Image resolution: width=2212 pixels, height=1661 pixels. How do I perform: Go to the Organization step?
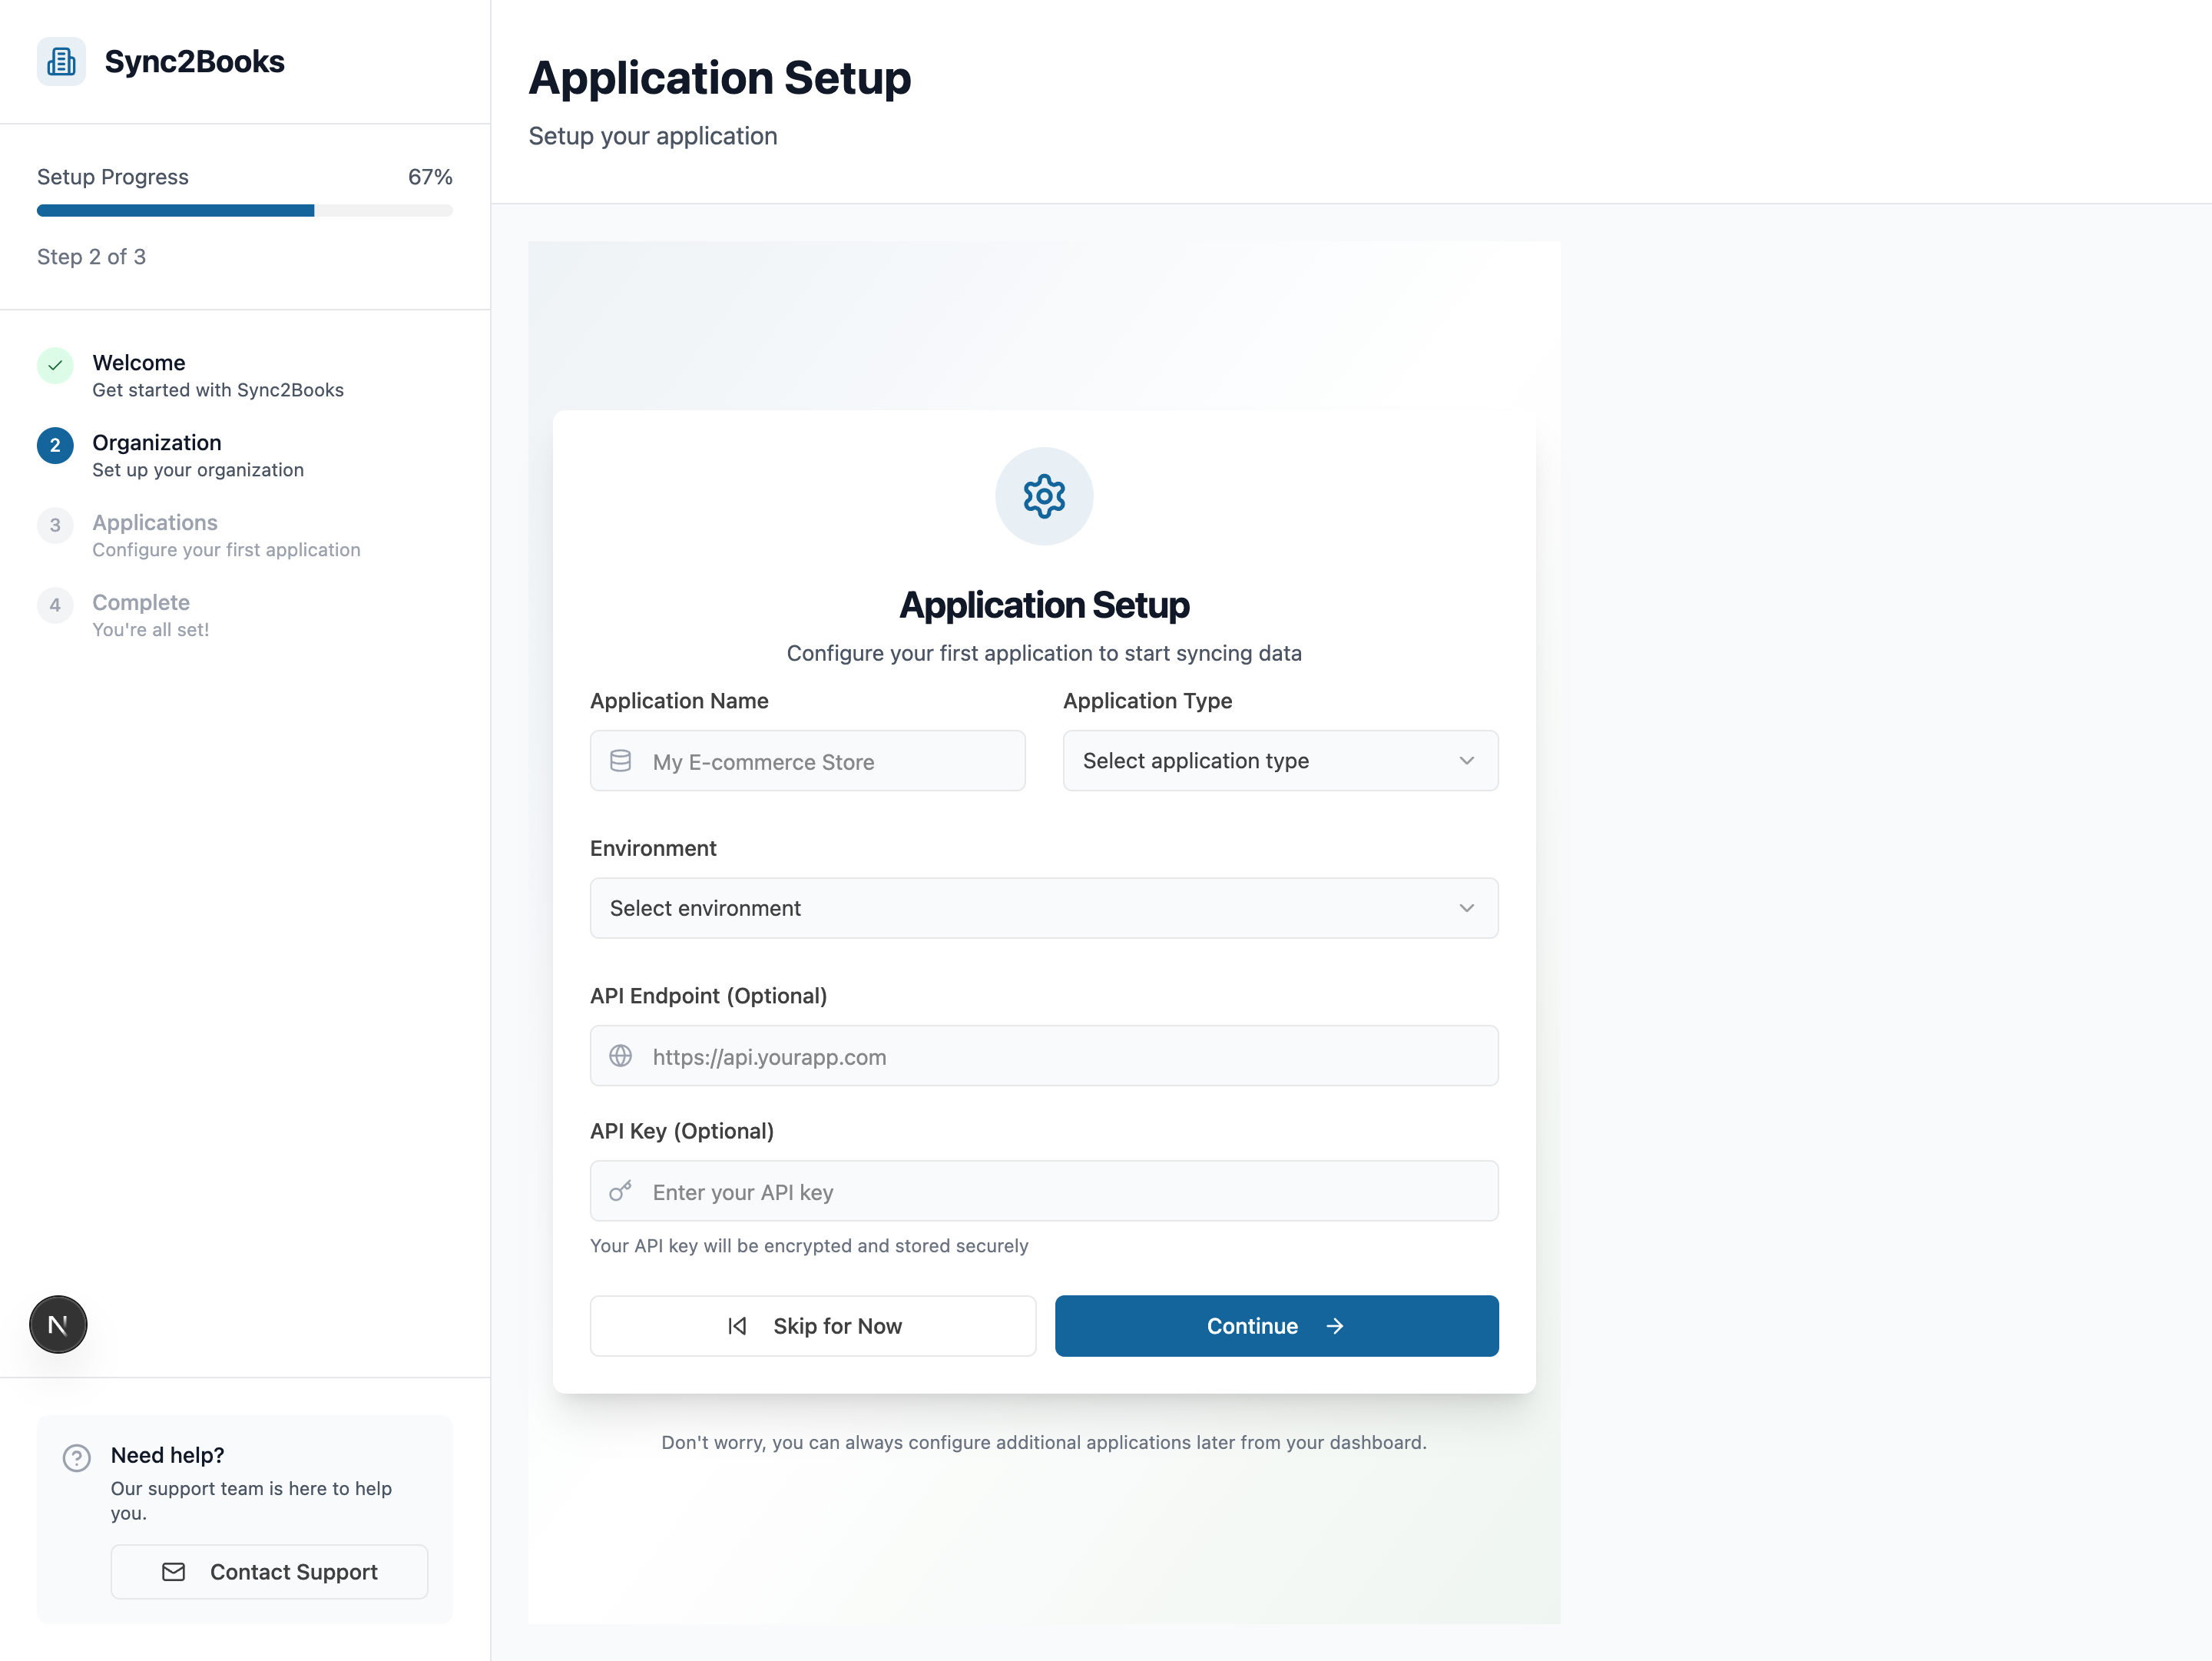coord(245,455)
